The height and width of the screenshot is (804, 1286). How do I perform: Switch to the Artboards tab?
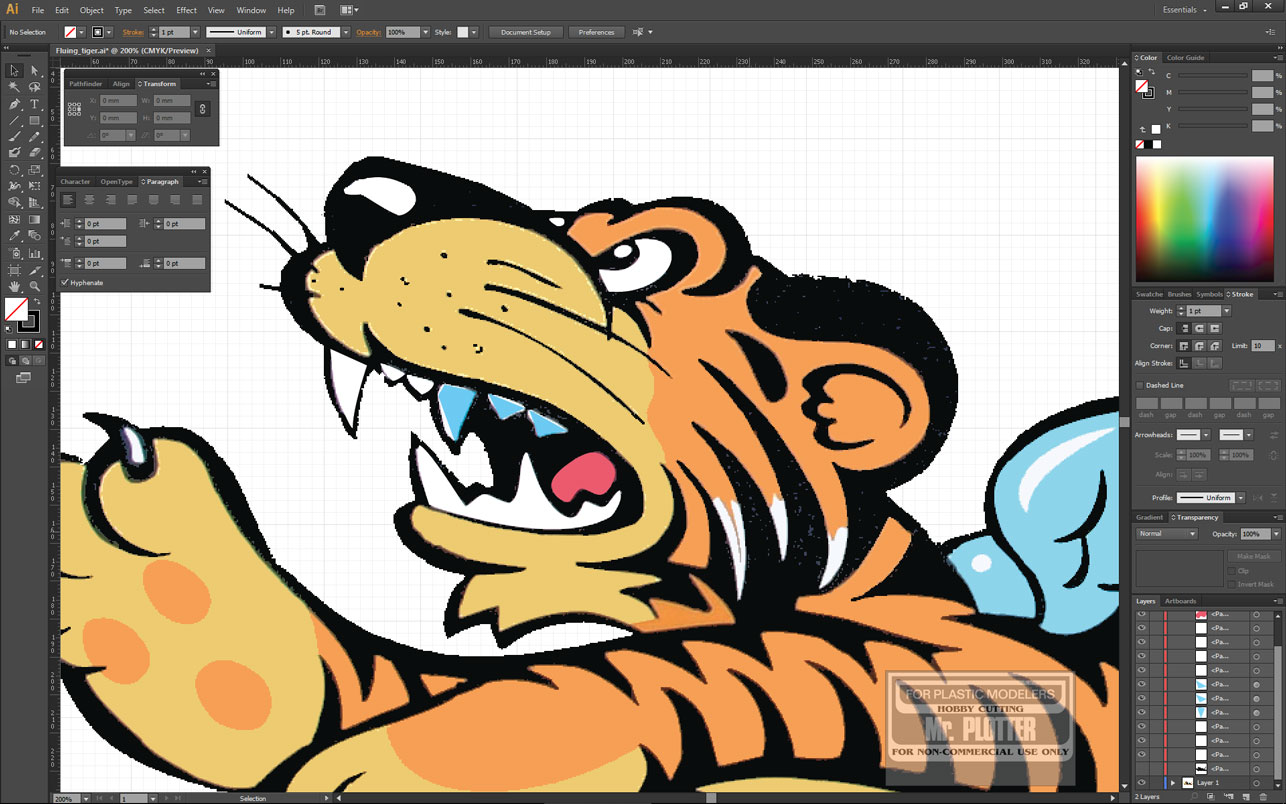pos(1180,601)
